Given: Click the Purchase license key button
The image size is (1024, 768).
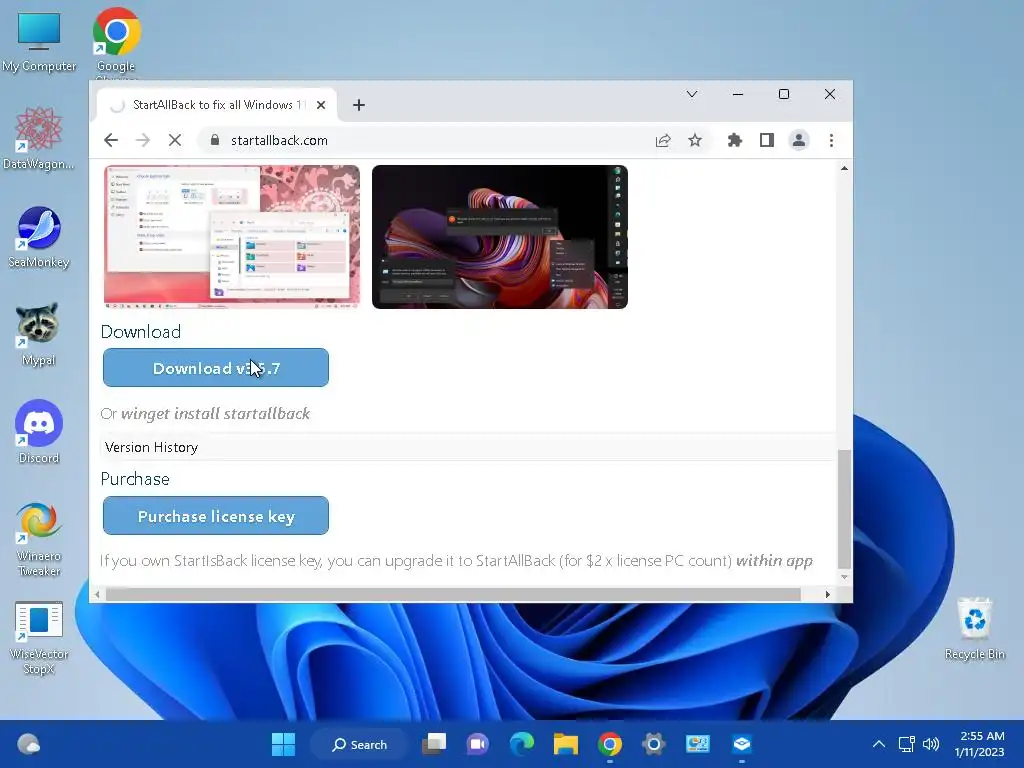Looking at the screenshot, I should tap(216, 516).
